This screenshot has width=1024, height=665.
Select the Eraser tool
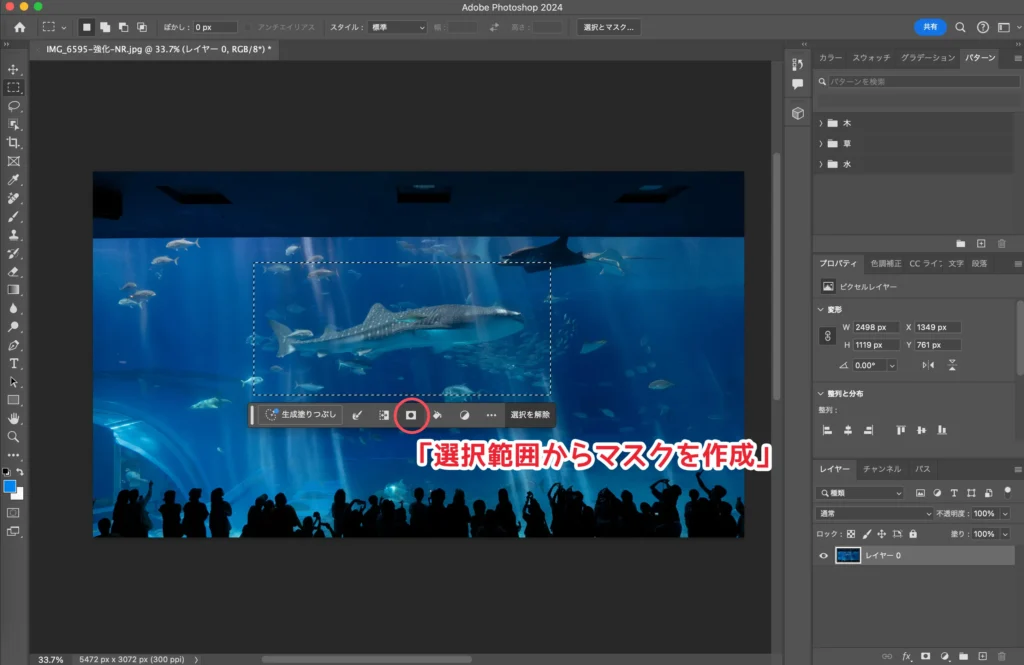click(x=14, y=271)
